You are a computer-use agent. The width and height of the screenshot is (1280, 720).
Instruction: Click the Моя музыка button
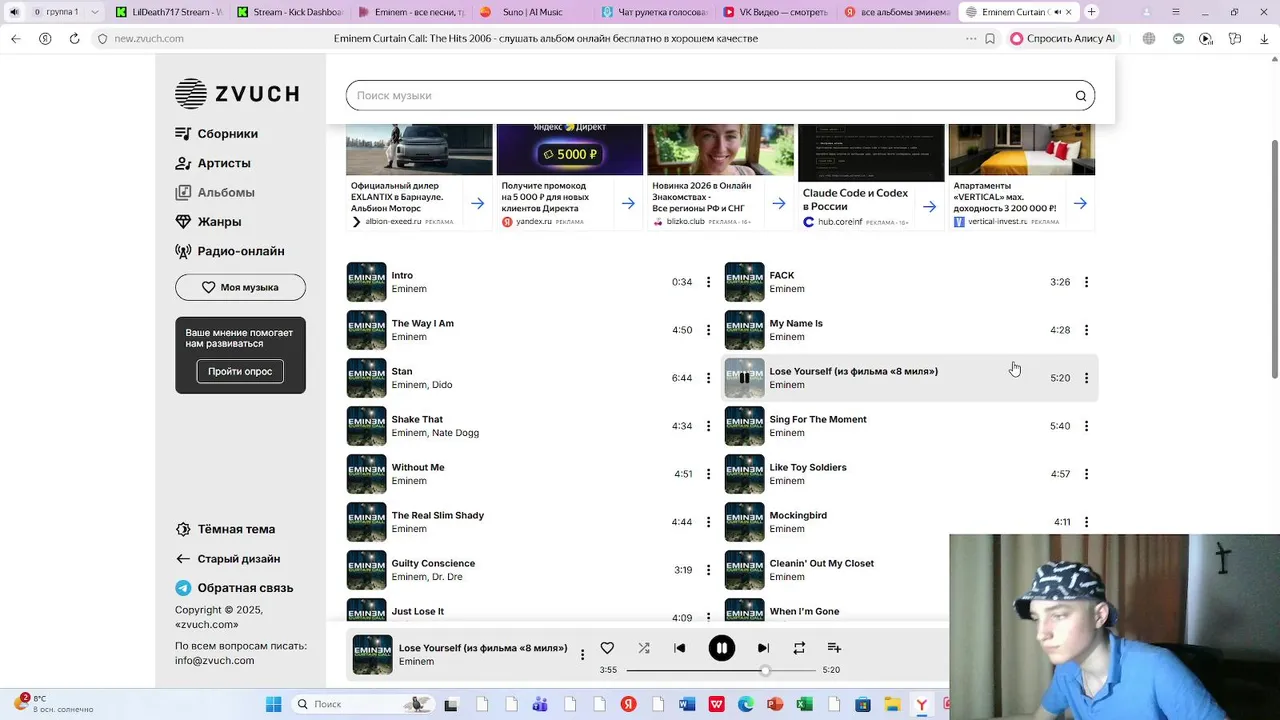[x=240, y=287]
